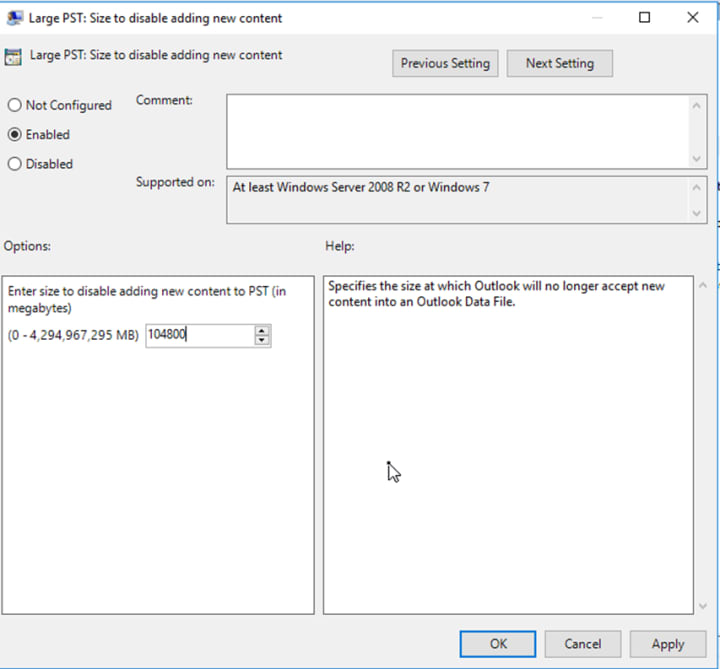
Task: Click the policy heading under the title bar
Action: [x=156, y=55]
